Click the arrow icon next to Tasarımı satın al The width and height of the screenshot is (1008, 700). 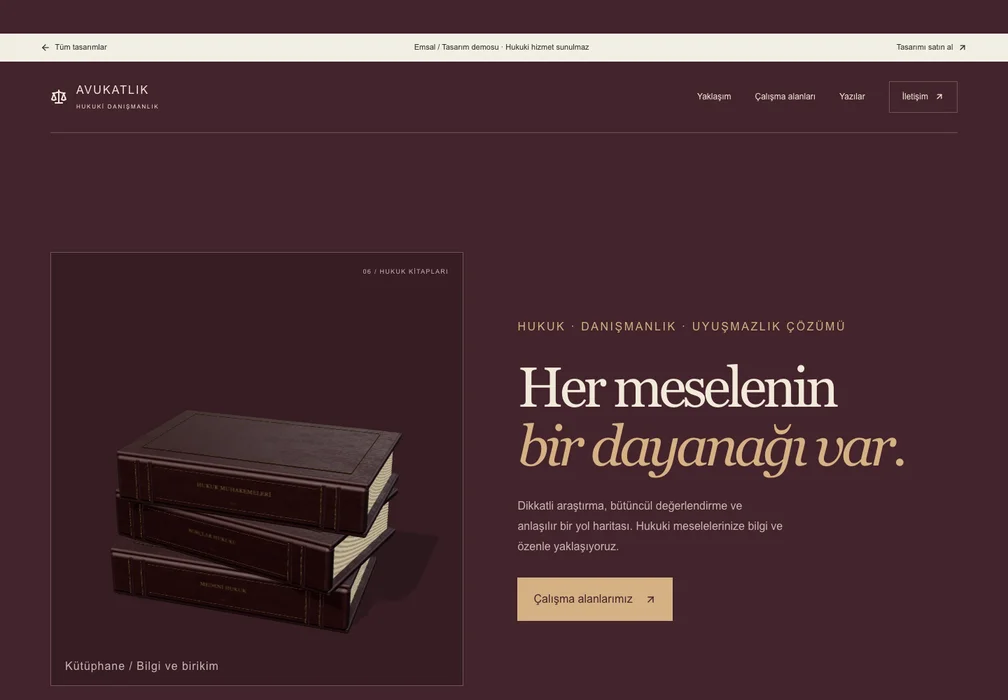(962, 48)
